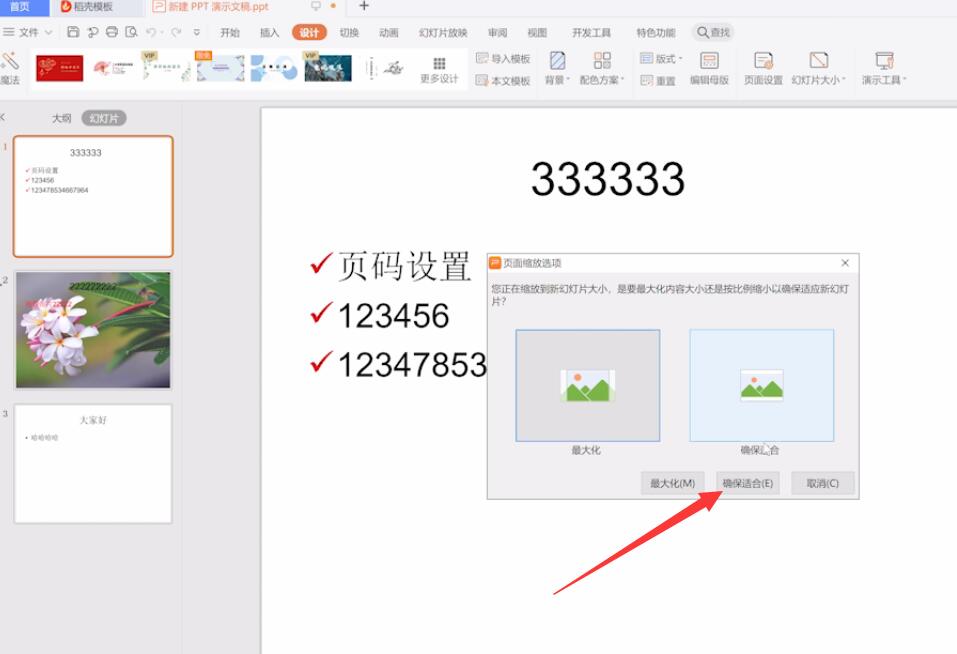Image resolution: width=957 pixels, height=654 pixels.
Task: Expand the 幻灯片大小 dropdown arrow
Action: pyautogui.click(x=843, y=80)
